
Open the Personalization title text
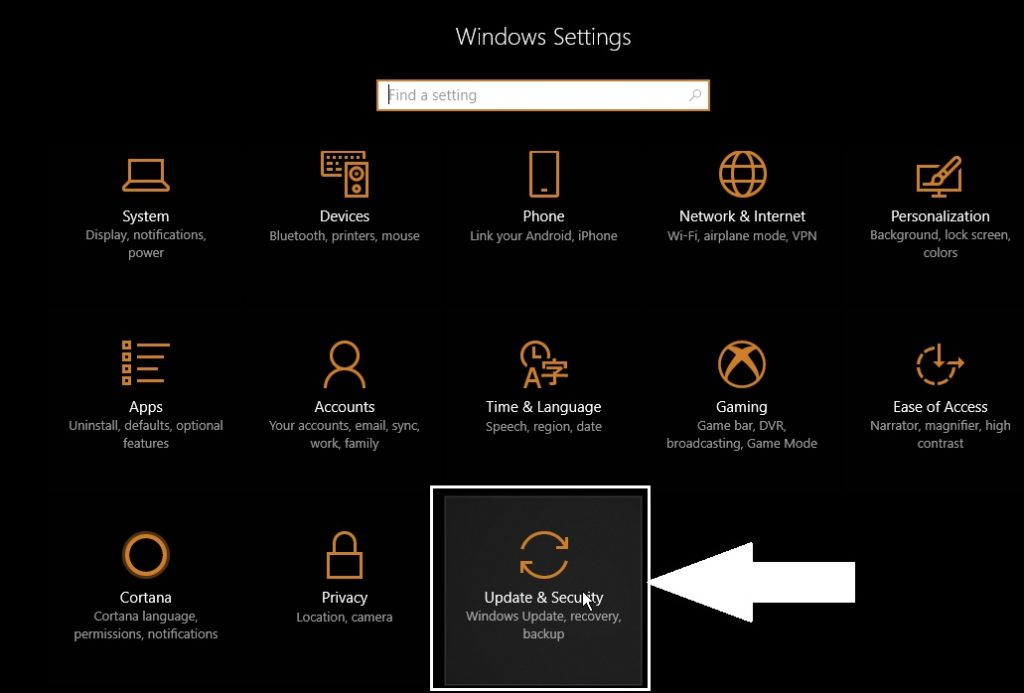(x=940, y=216)
